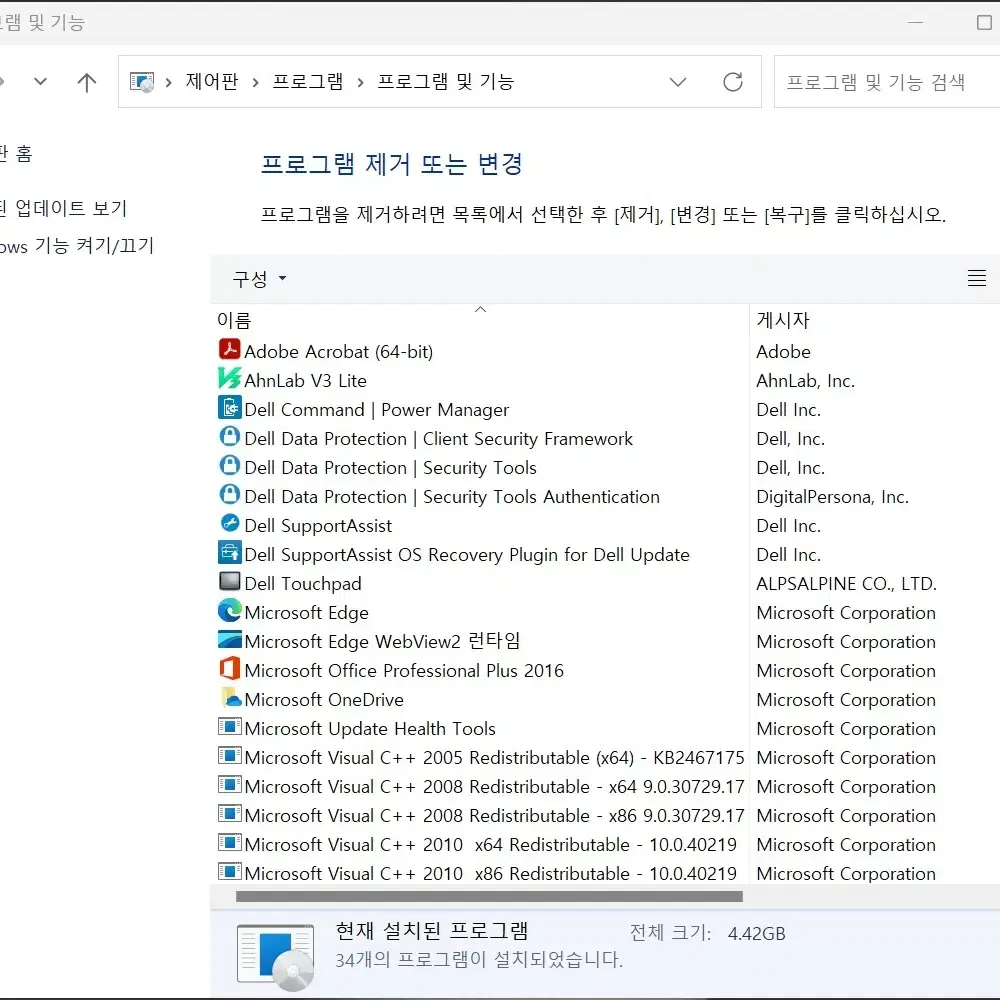Select Dell SupportAssist row text
Image resolution: width=1000 pixels, height=1000 pixels.
(x=318, y=526)
